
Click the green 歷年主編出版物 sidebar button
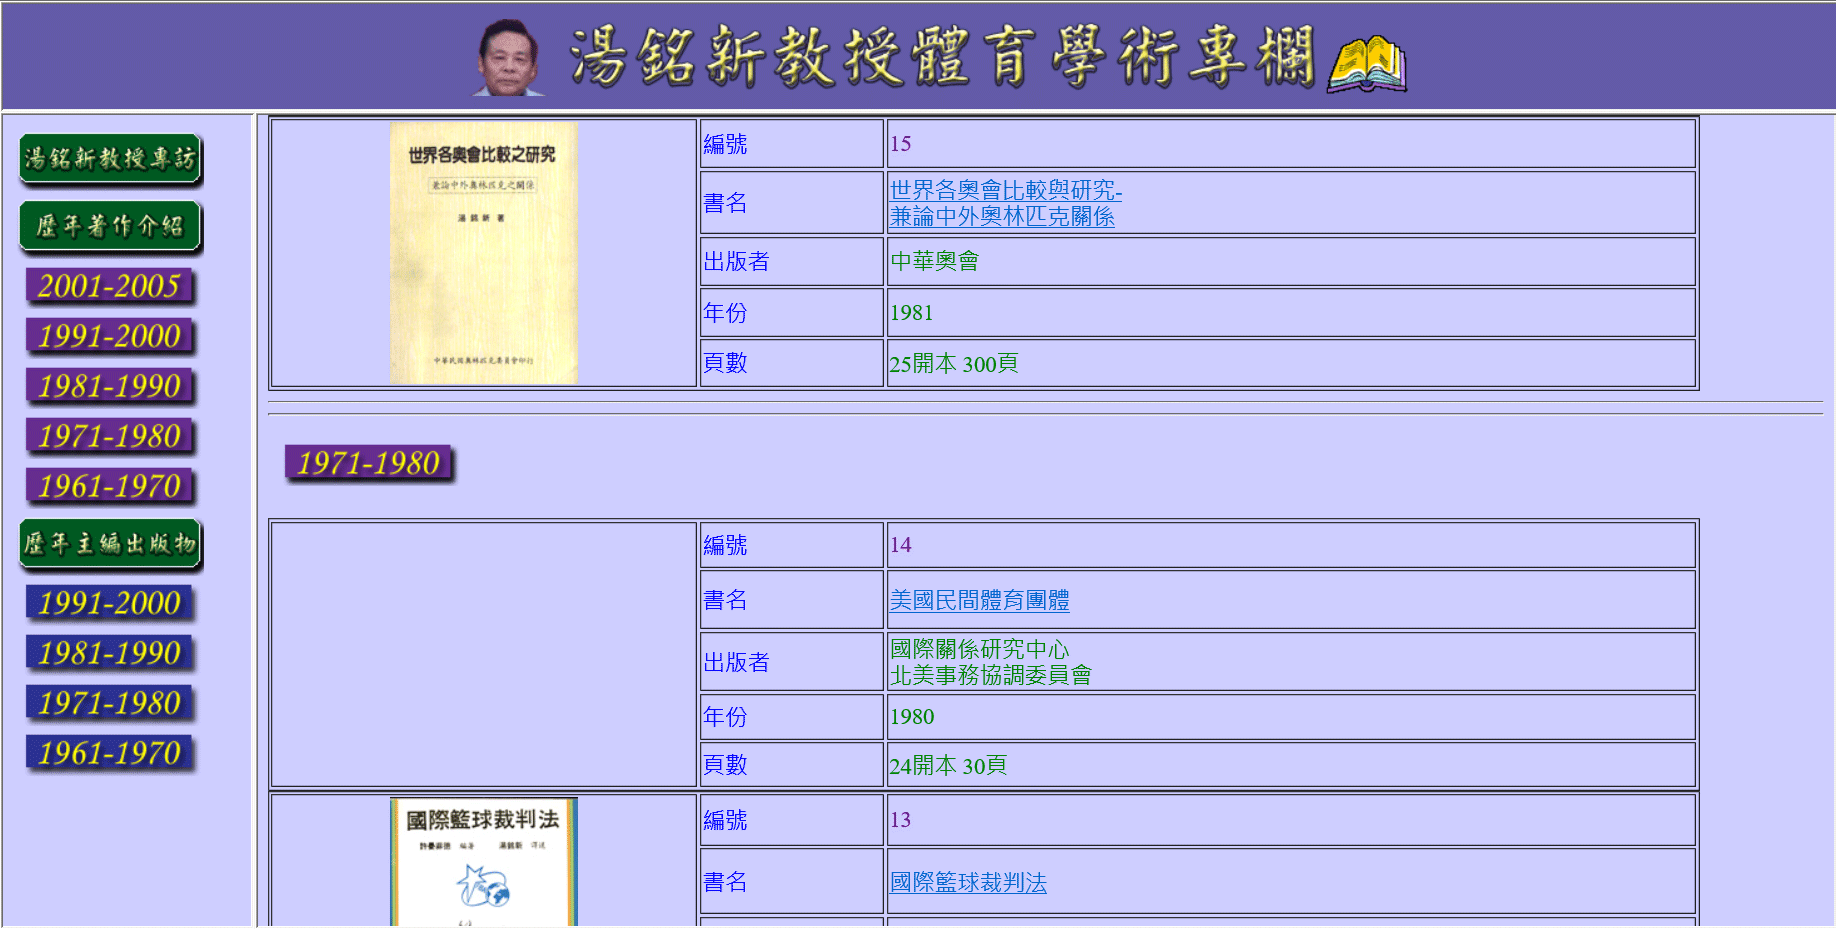pos(110,545)
